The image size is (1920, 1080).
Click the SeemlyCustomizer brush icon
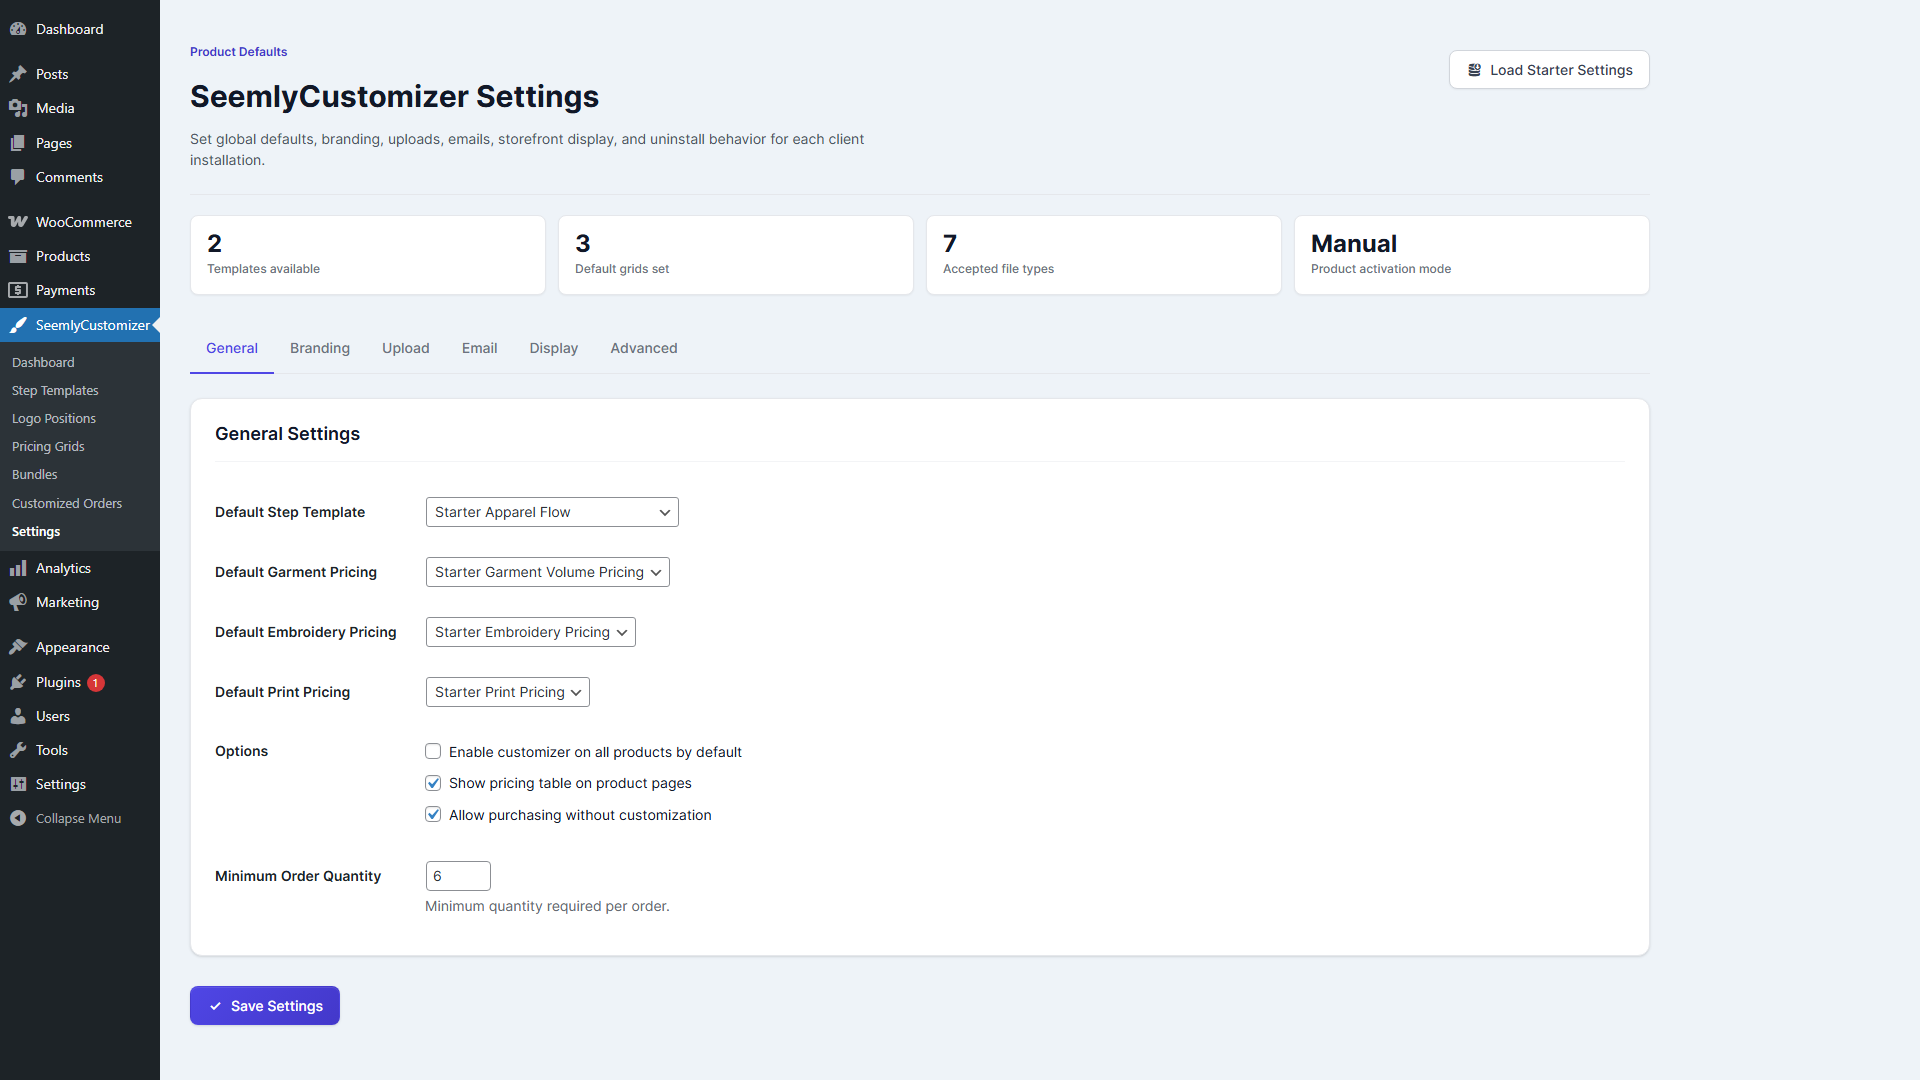click(x=18, y=325)
